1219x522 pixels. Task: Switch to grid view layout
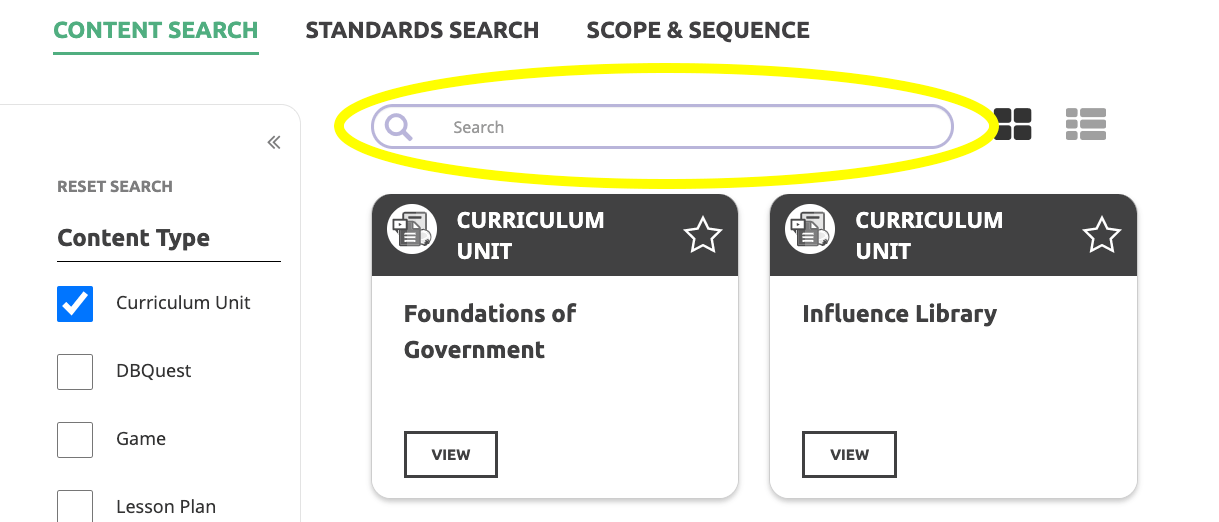pyautogui.click(x=1013, y=124)
